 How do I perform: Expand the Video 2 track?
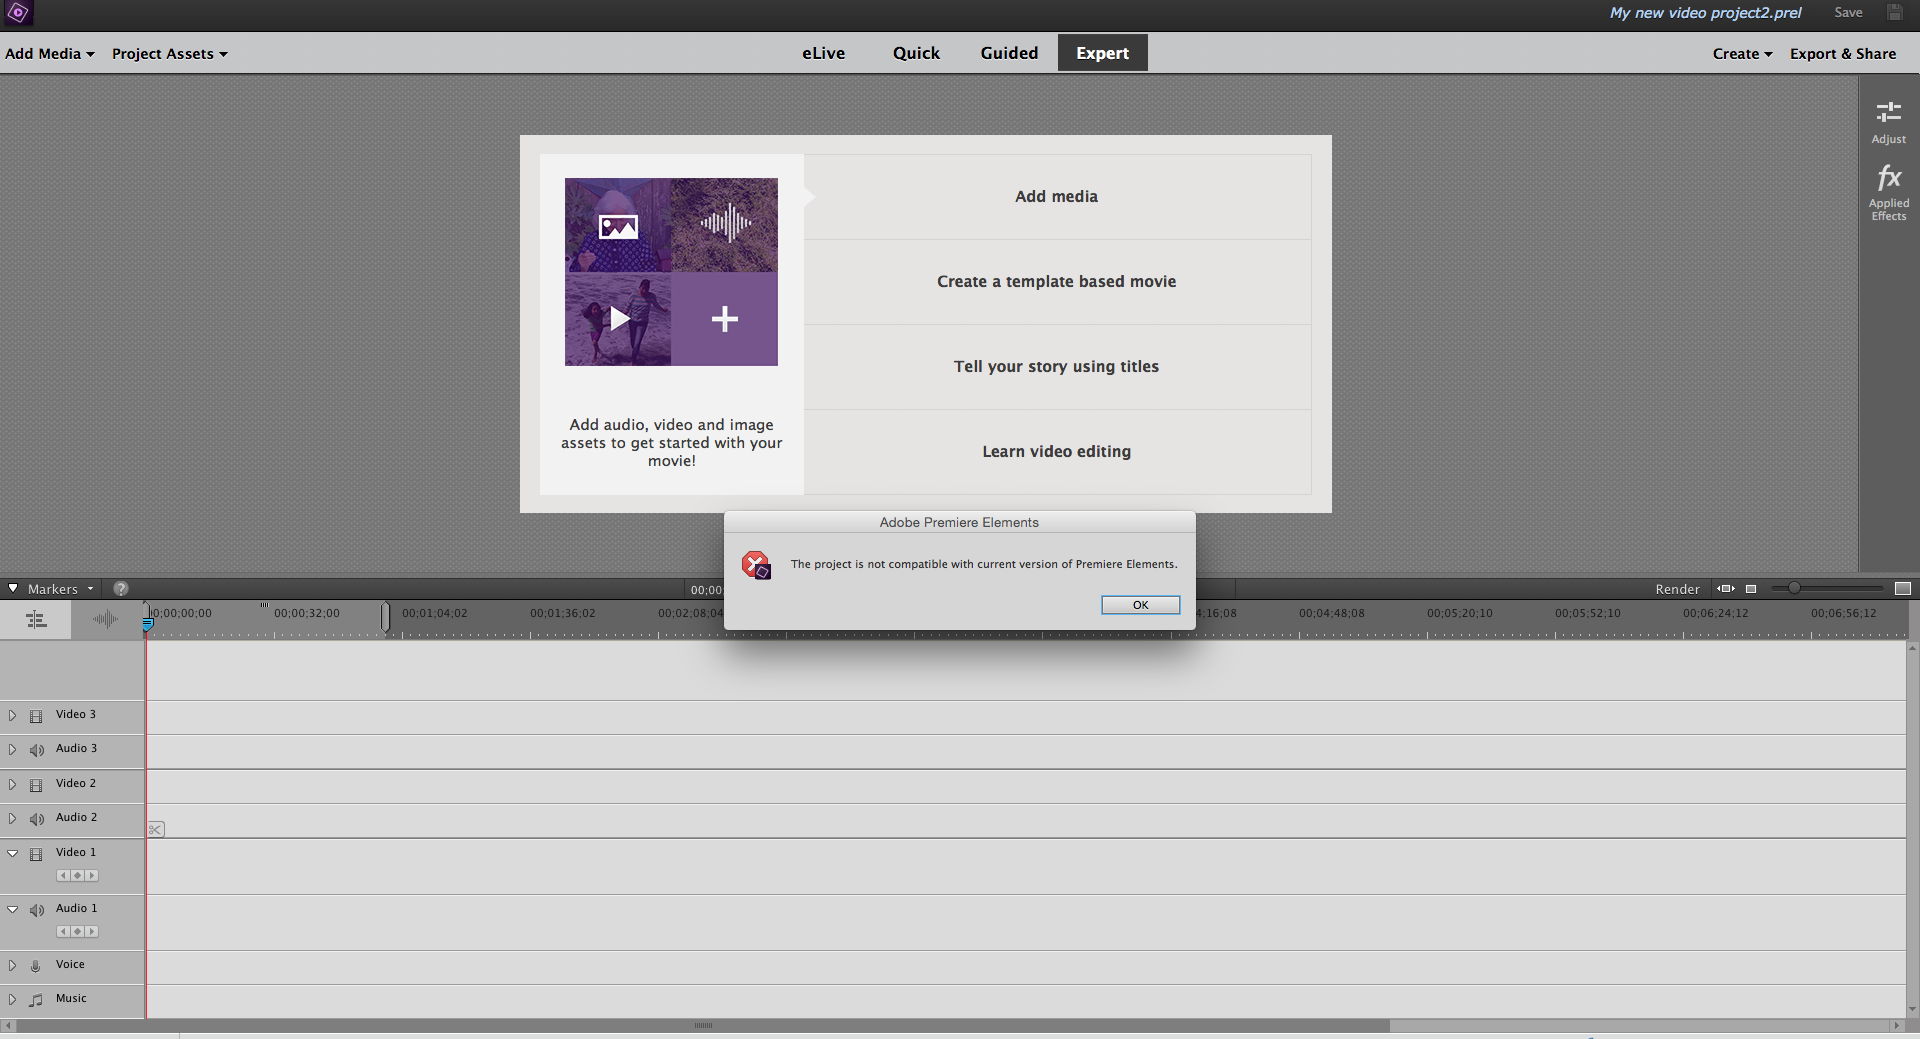12,784
